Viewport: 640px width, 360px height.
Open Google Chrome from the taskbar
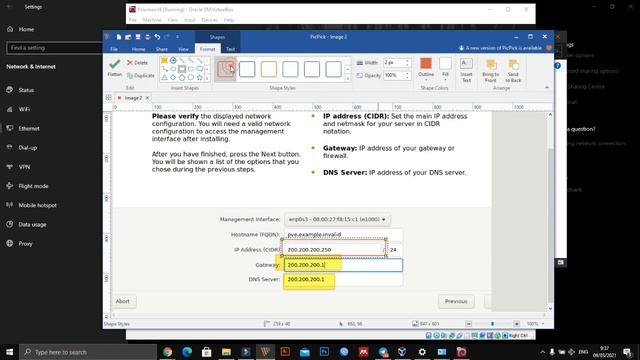tap(167, 351)
